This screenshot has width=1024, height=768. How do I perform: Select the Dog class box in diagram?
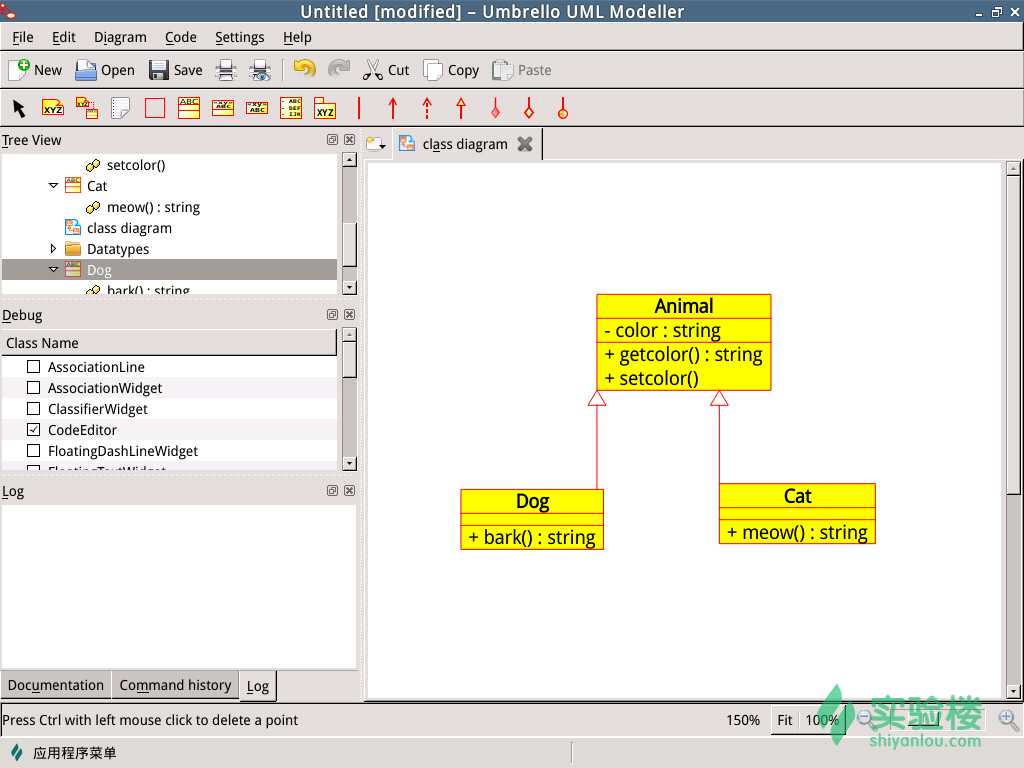click(x=532, y=519)
